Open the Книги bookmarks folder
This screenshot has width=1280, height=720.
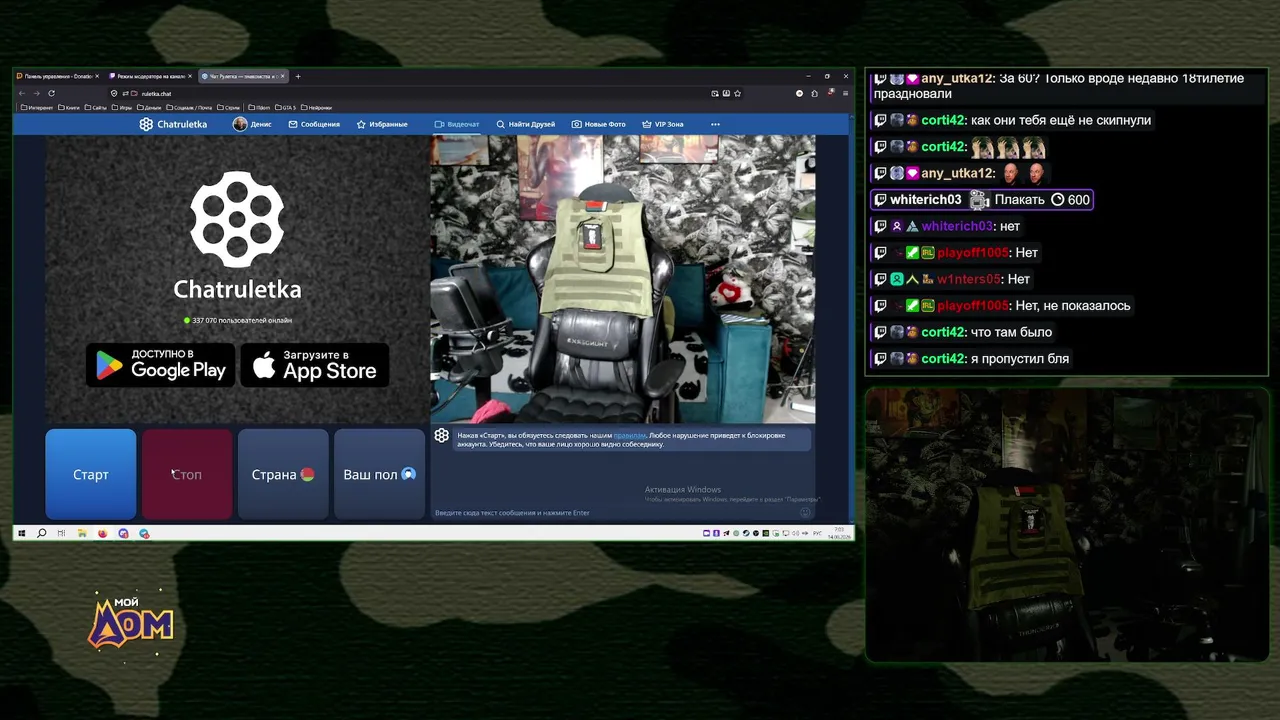69,107
